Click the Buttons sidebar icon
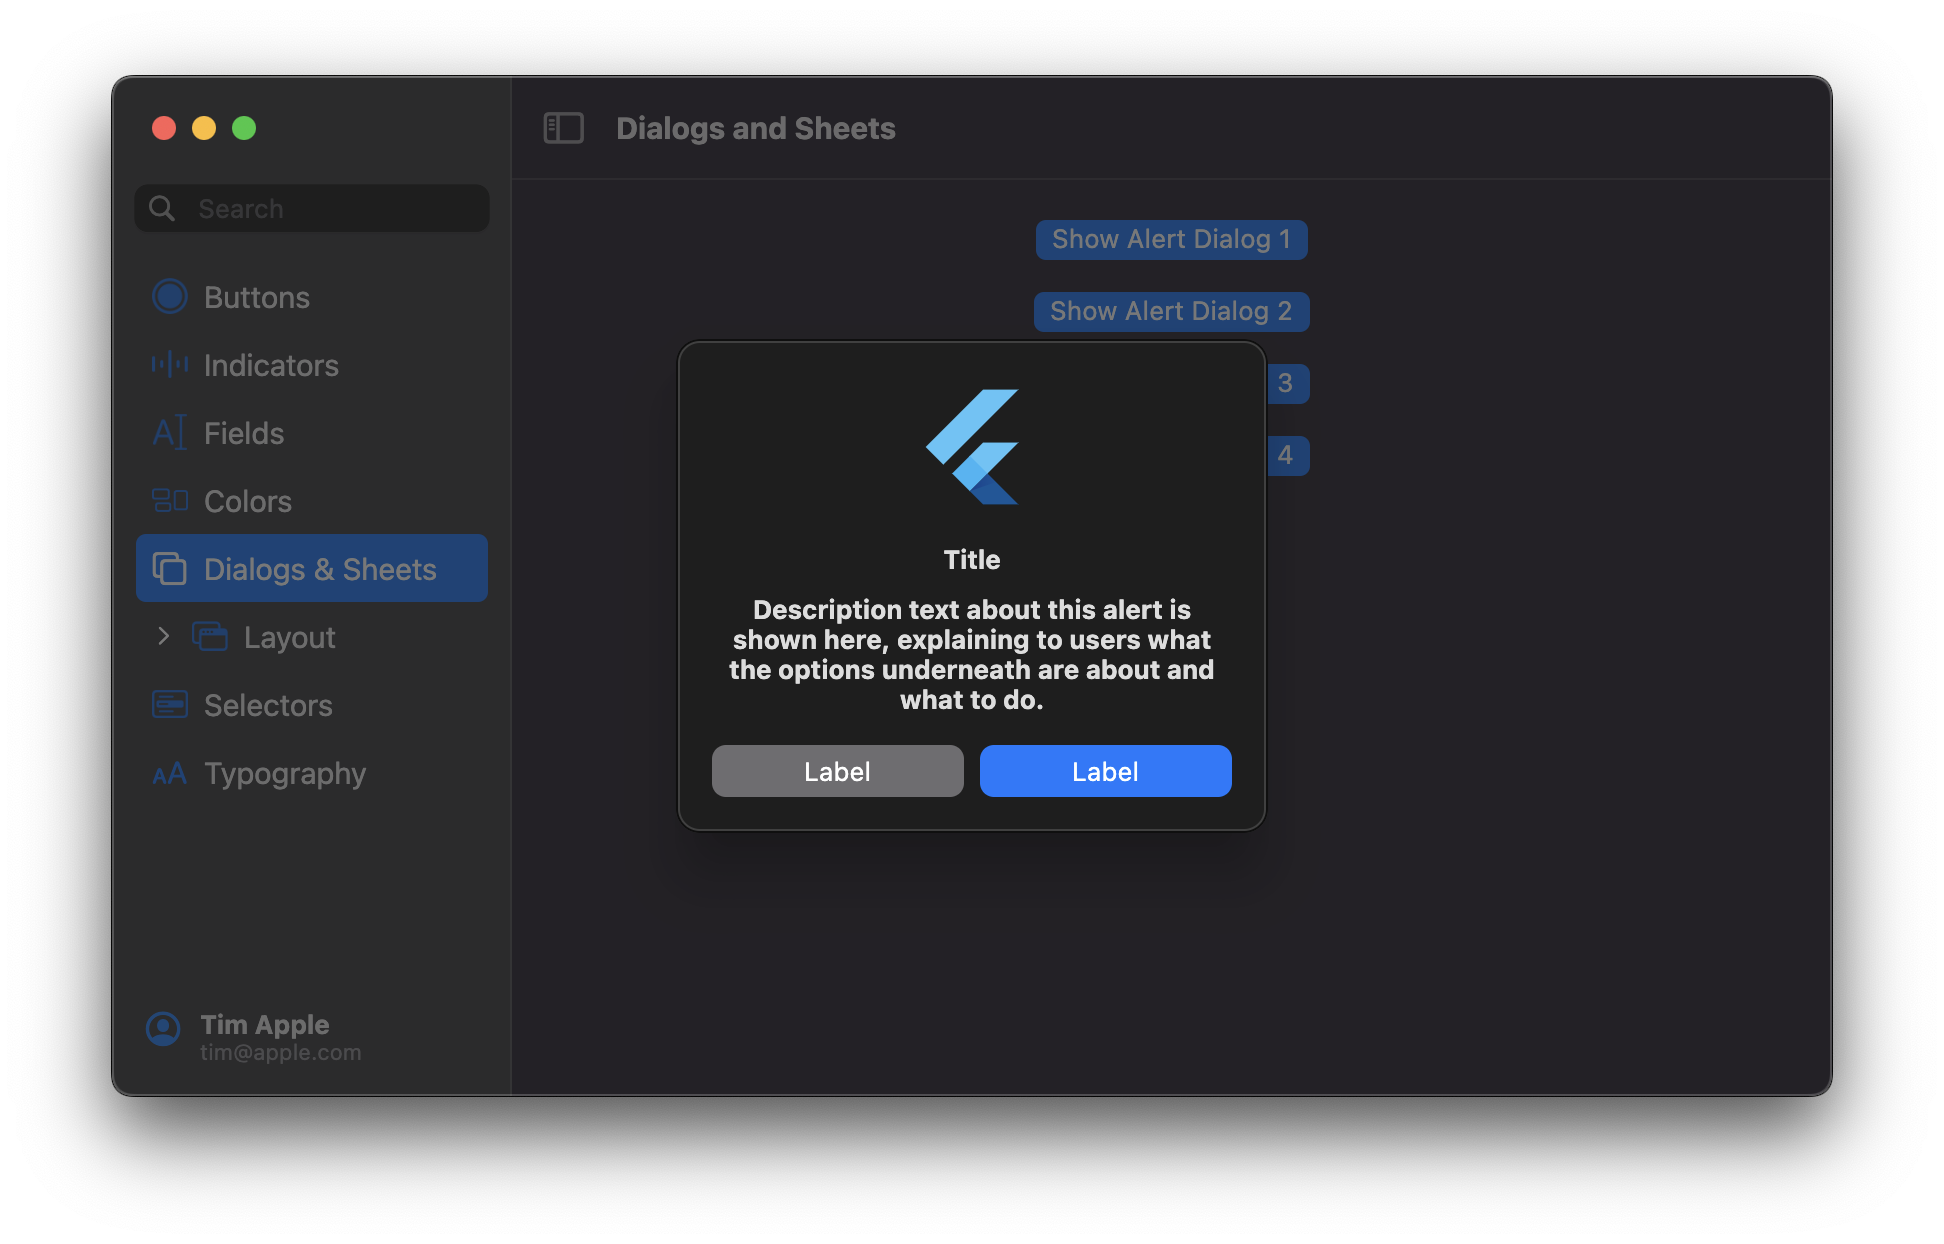 click(170, 297)
